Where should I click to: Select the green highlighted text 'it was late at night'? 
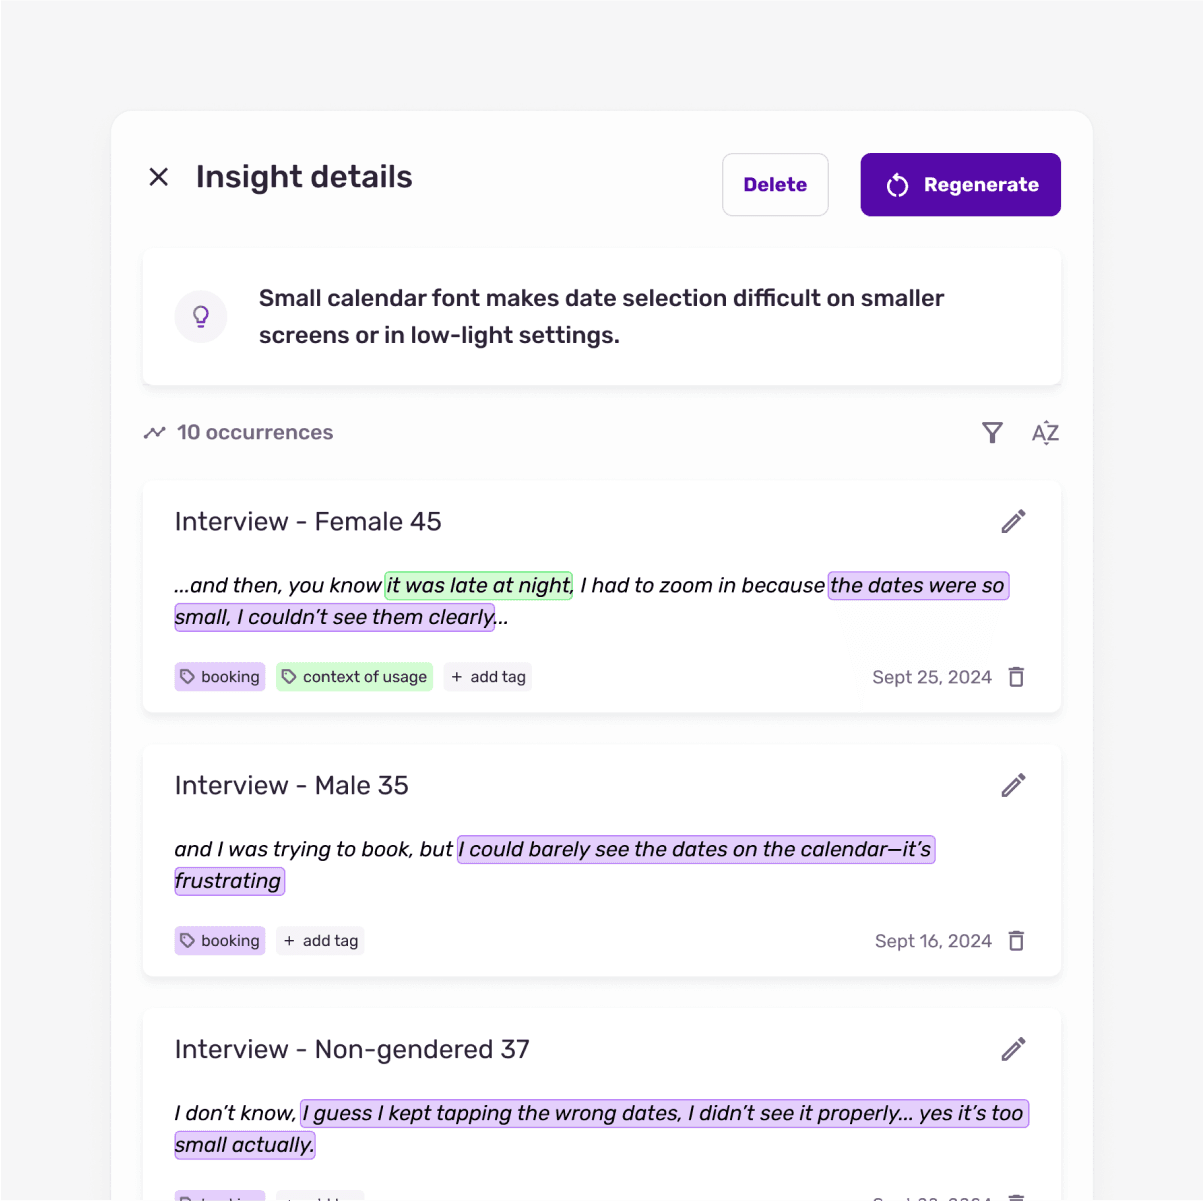tap(477, 585)
